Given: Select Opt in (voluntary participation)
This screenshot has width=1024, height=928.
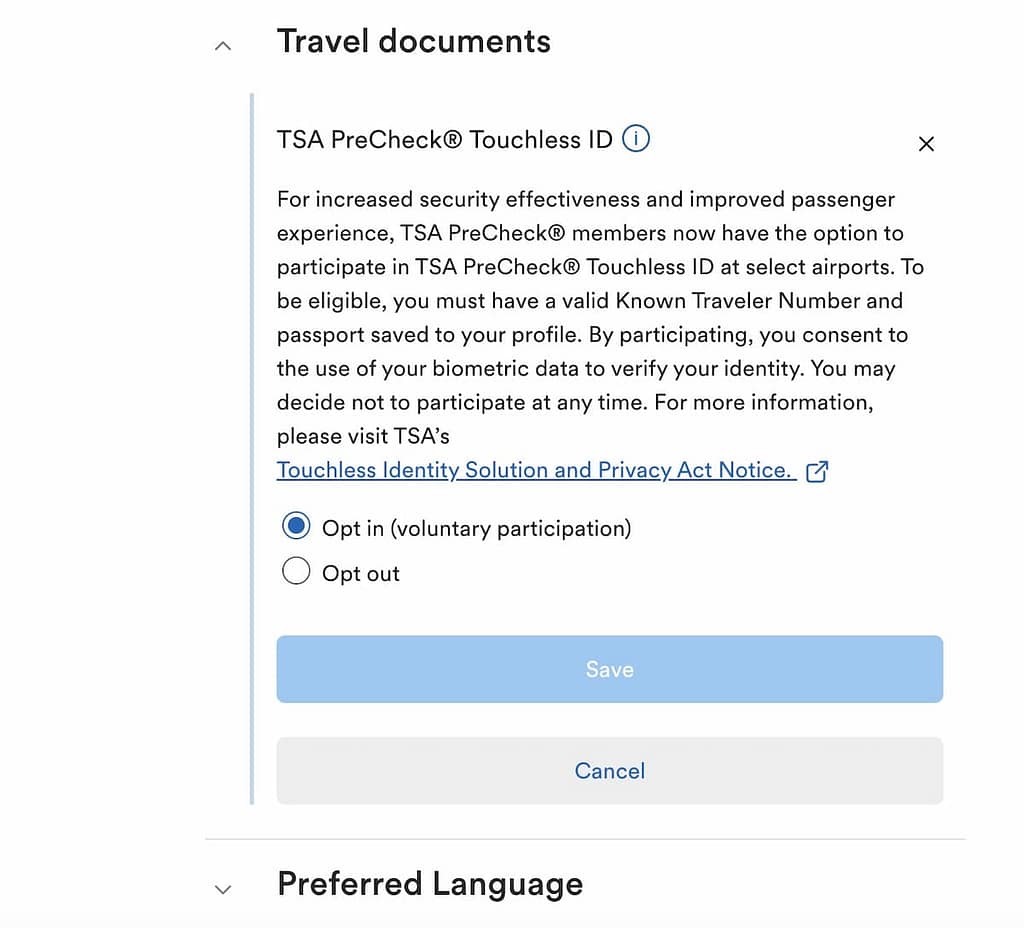Looking at the screenshot, I should 296,525.
